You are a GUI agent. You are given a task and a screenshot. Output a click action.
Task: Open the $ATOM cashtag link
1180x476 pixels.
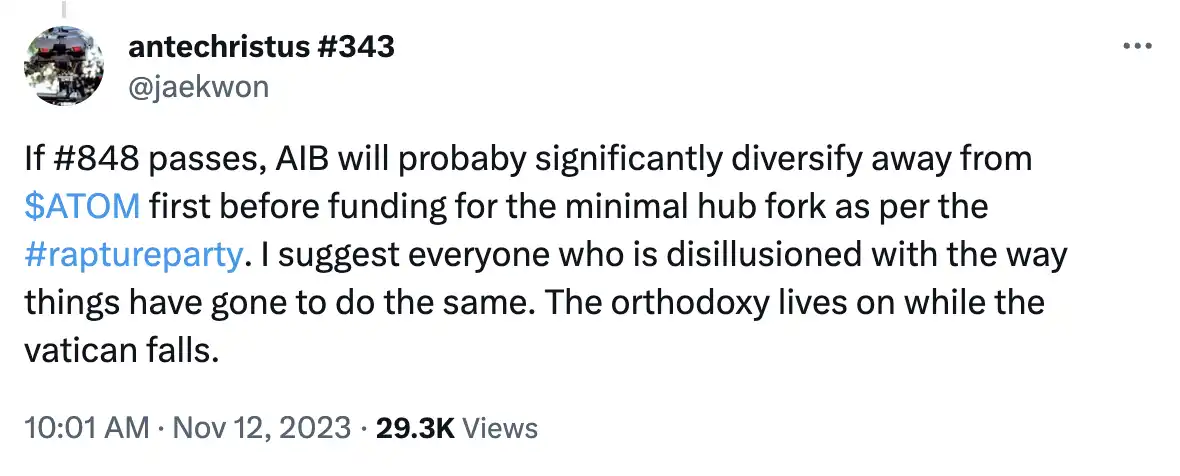[82, 207]
